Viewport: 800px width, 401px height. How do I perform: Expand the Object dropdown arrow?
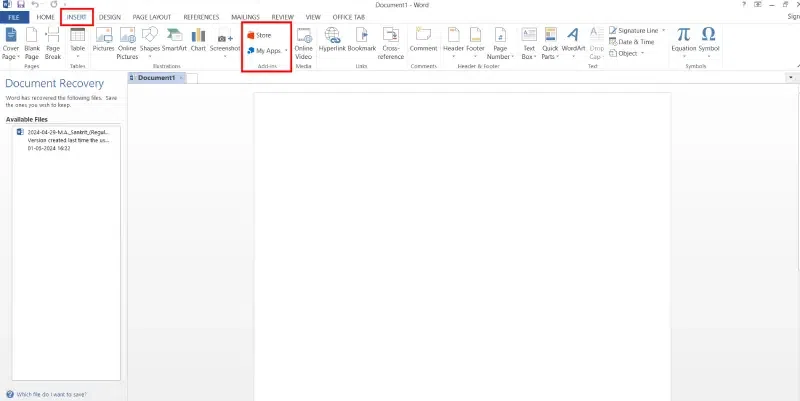click(x=642, y=53)
